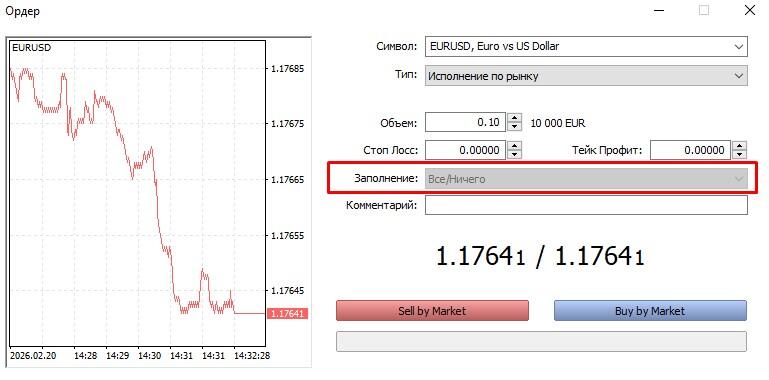The image size is (769, 380).
Task: Click the EURUSD label on the chart
Action: (x=31, y=48)
